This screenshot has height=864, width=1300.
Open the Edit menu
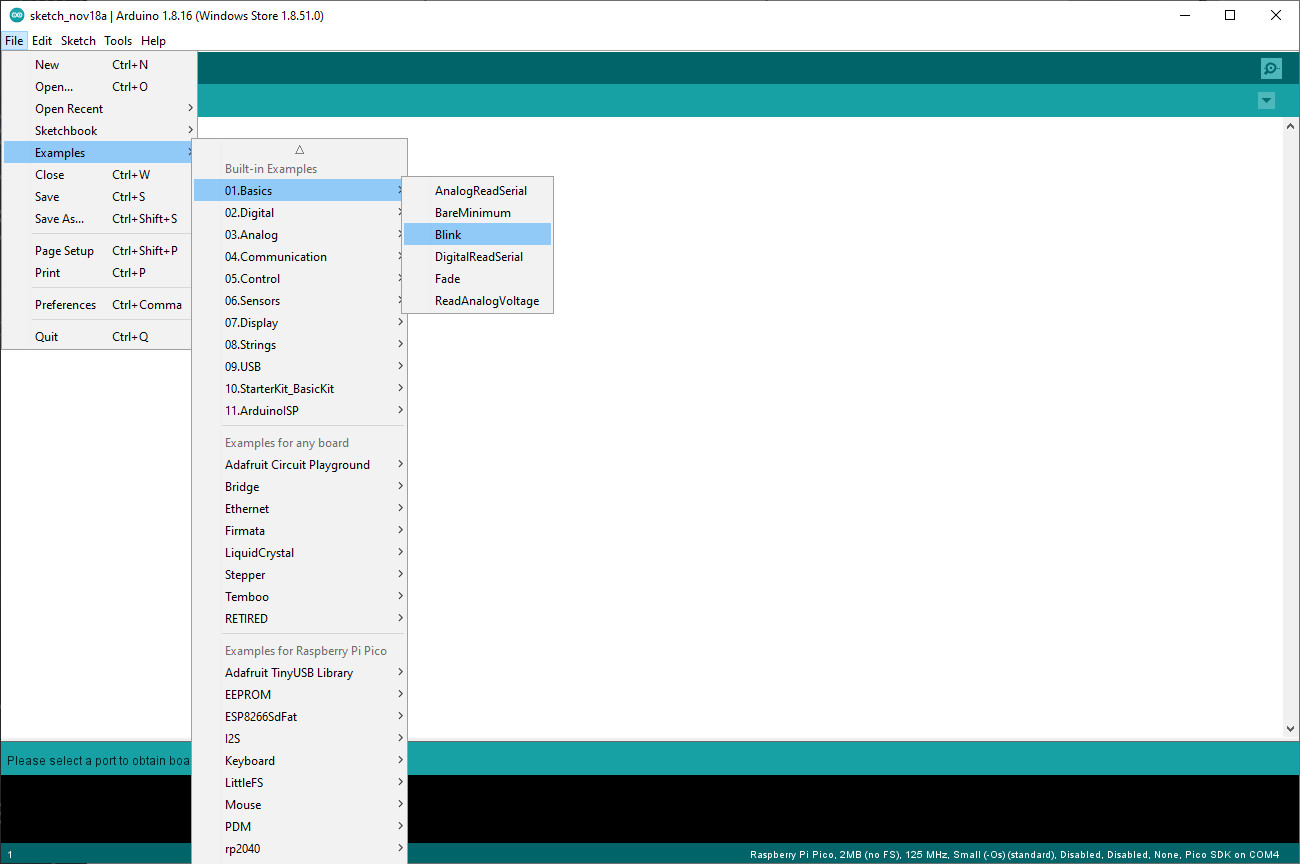point(42,41)
